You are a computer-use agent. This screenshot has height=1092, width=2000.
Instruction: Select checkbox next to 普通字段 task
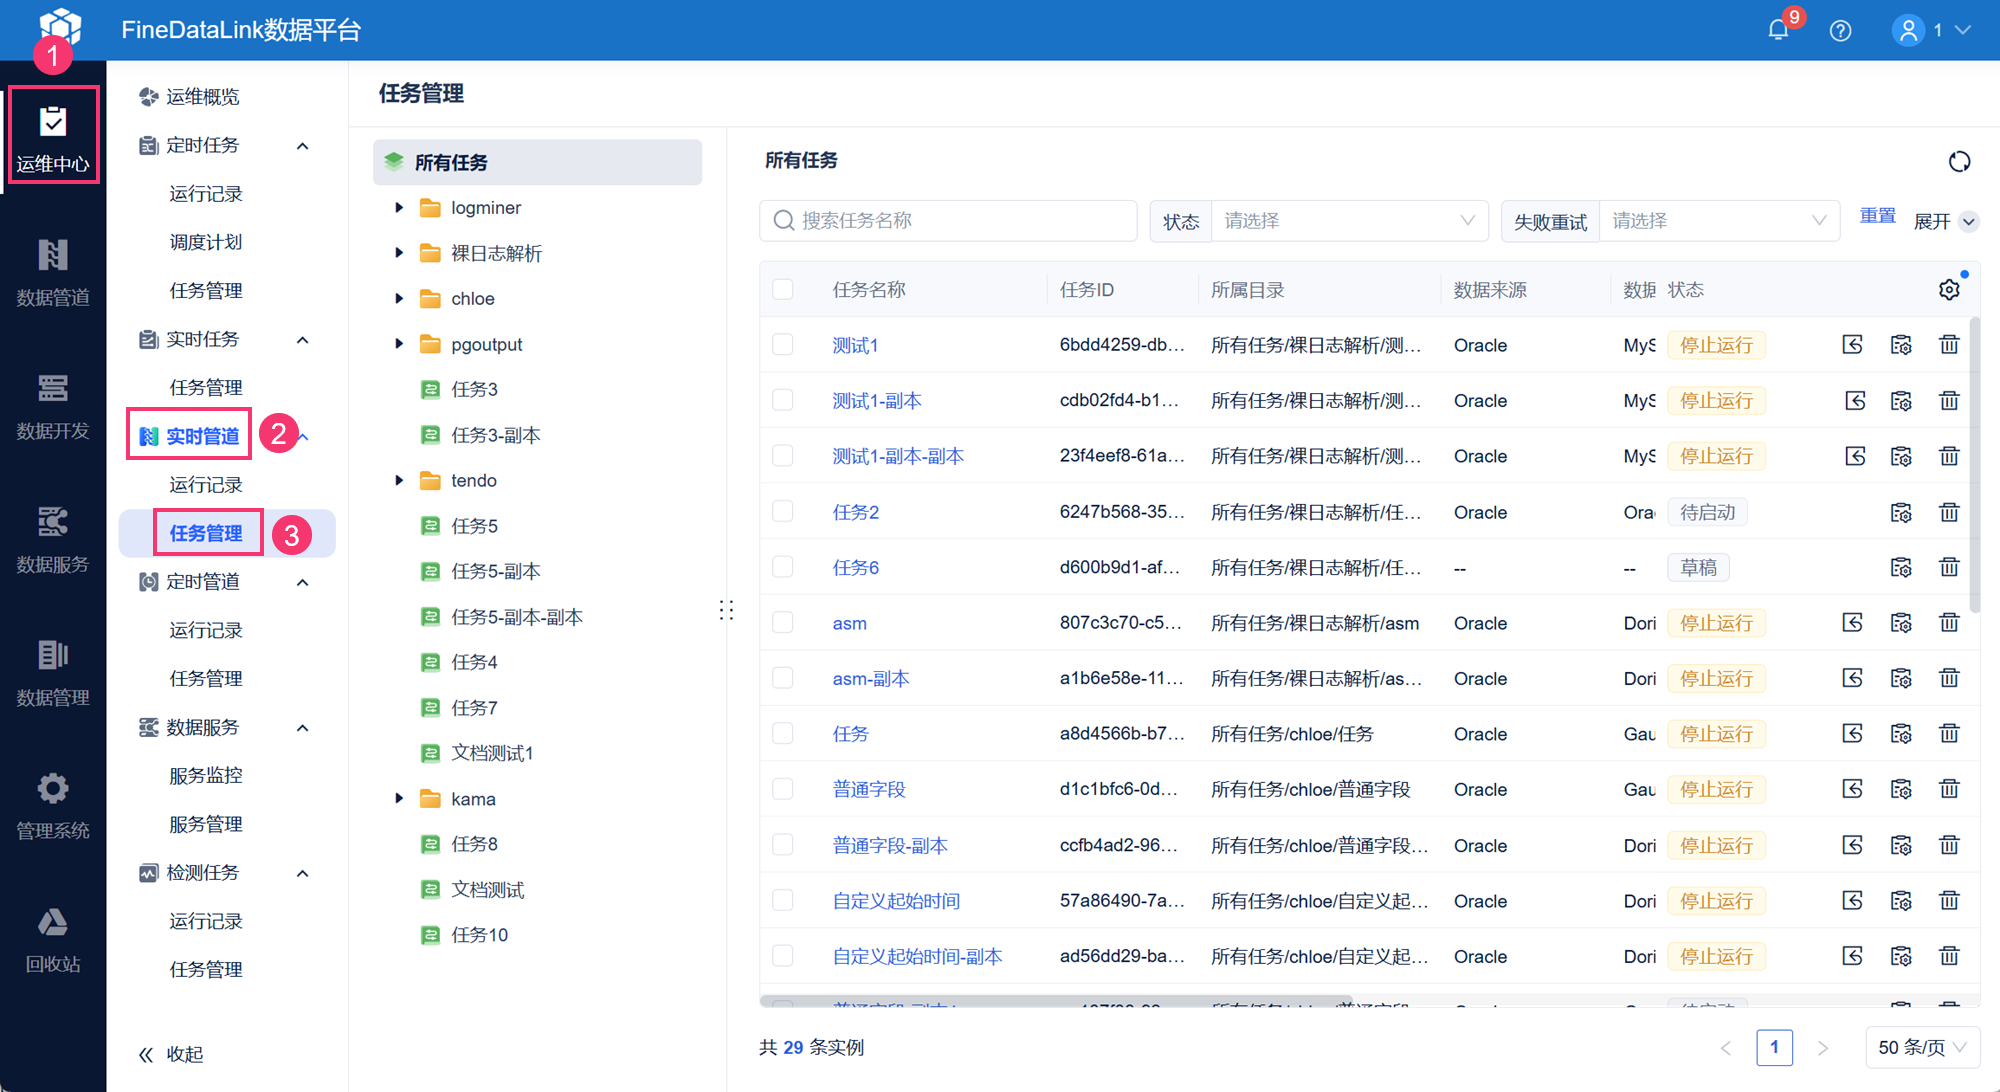(783, 790)
